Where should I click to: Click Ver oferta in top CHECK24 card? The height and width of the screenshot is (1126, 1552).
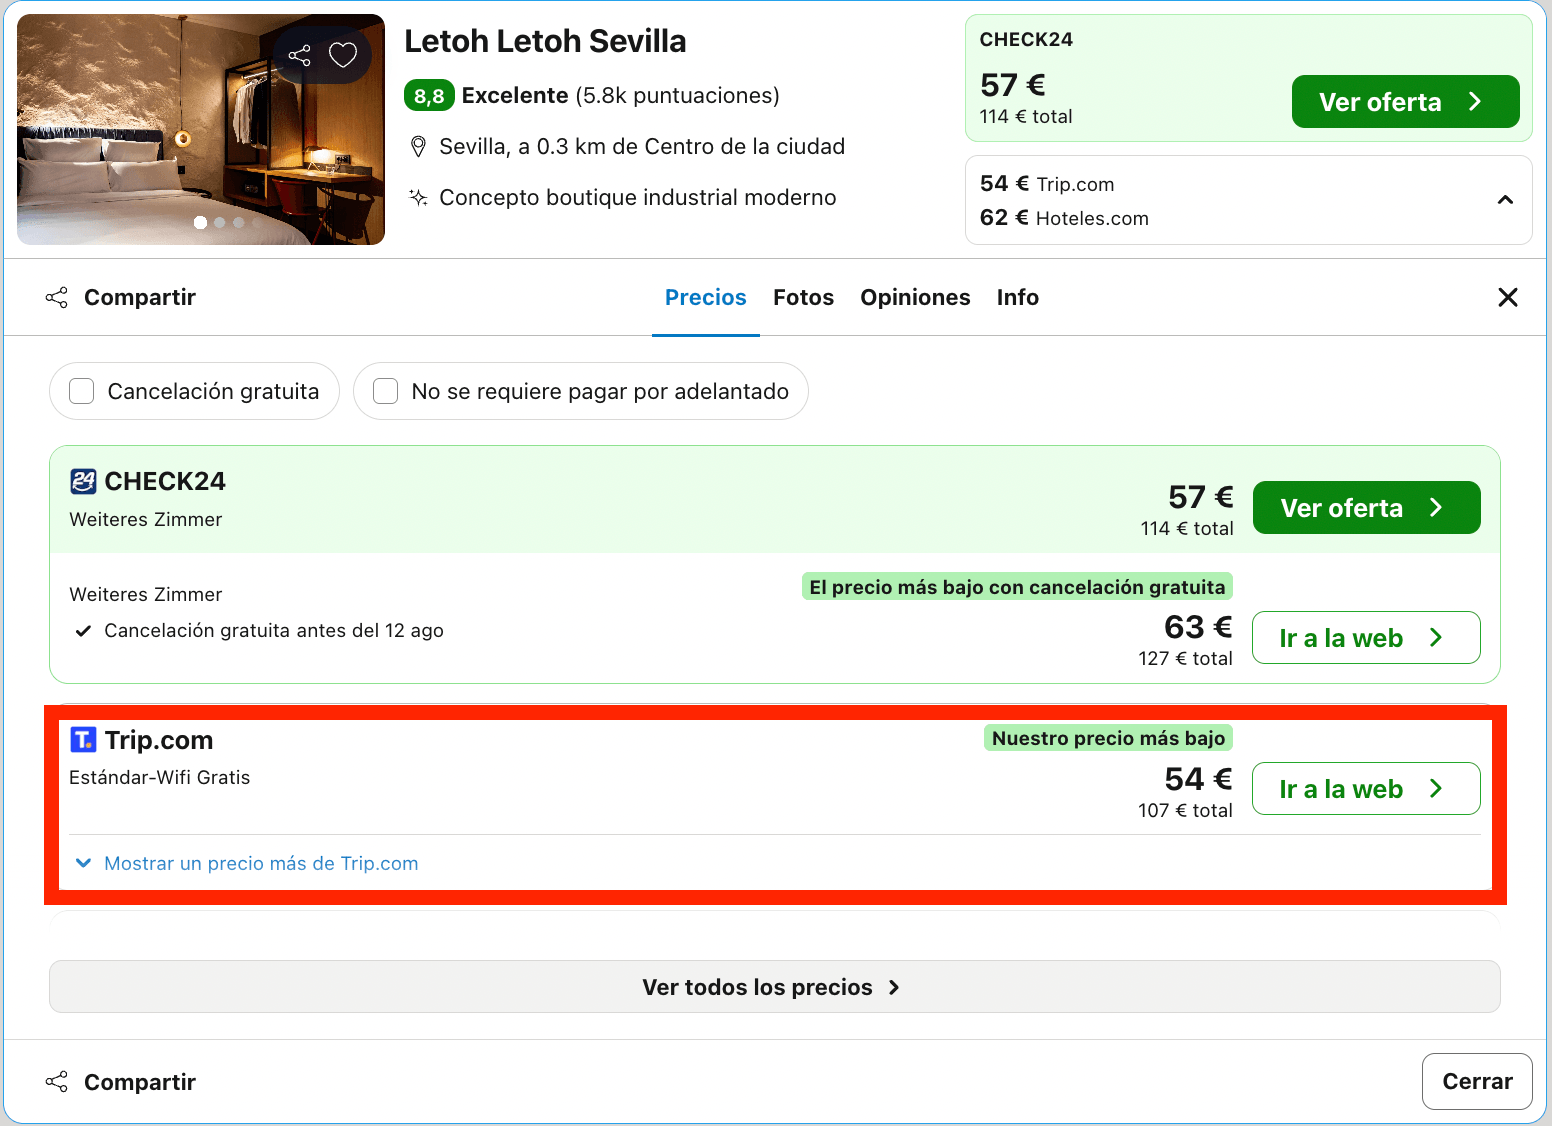[1405, 102]
